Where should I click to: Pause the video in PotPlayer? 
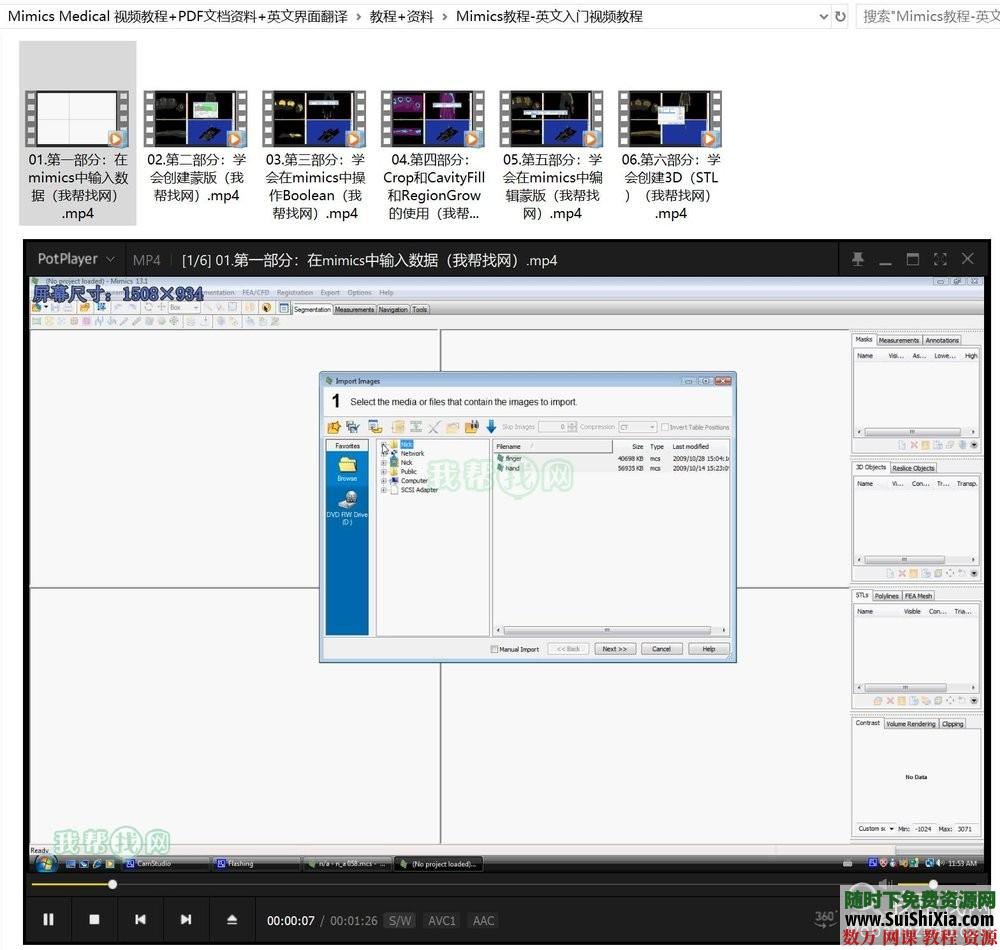(x=48, y=919)
